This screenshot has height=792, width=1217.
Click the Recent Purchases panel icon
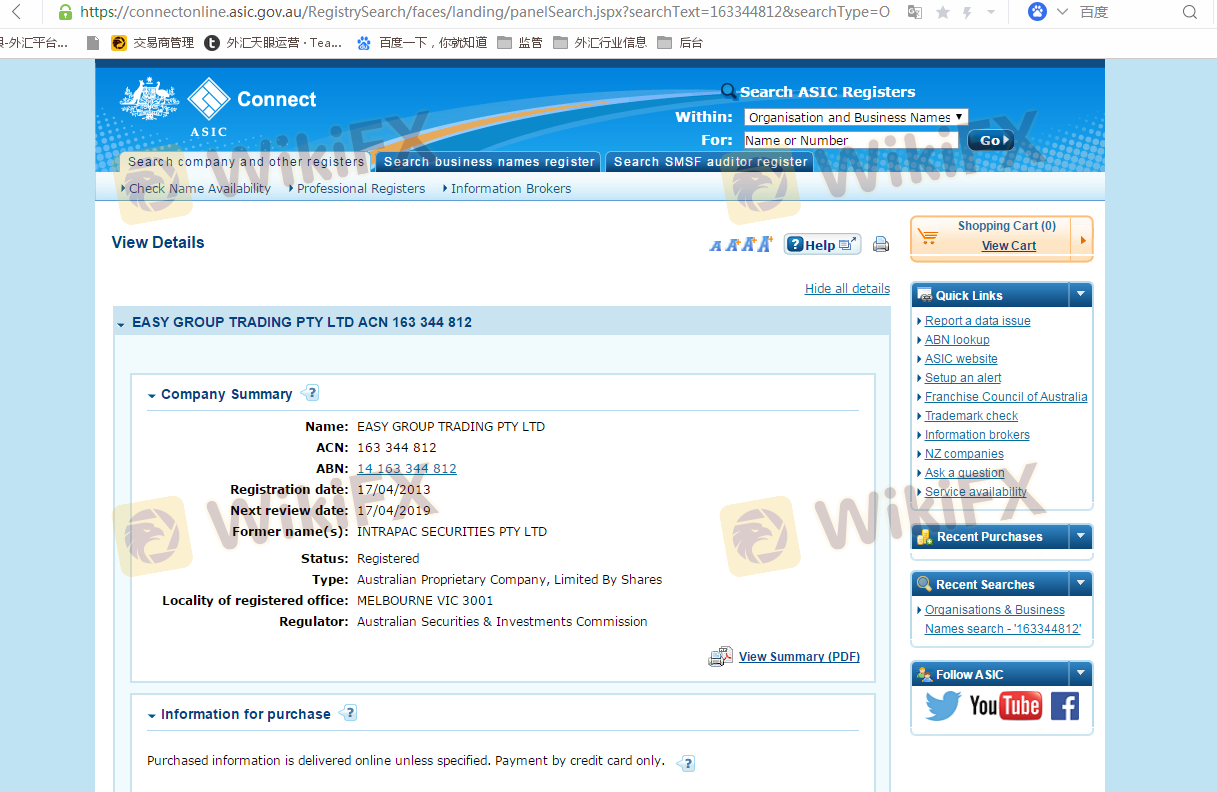[x=925, y=537]
